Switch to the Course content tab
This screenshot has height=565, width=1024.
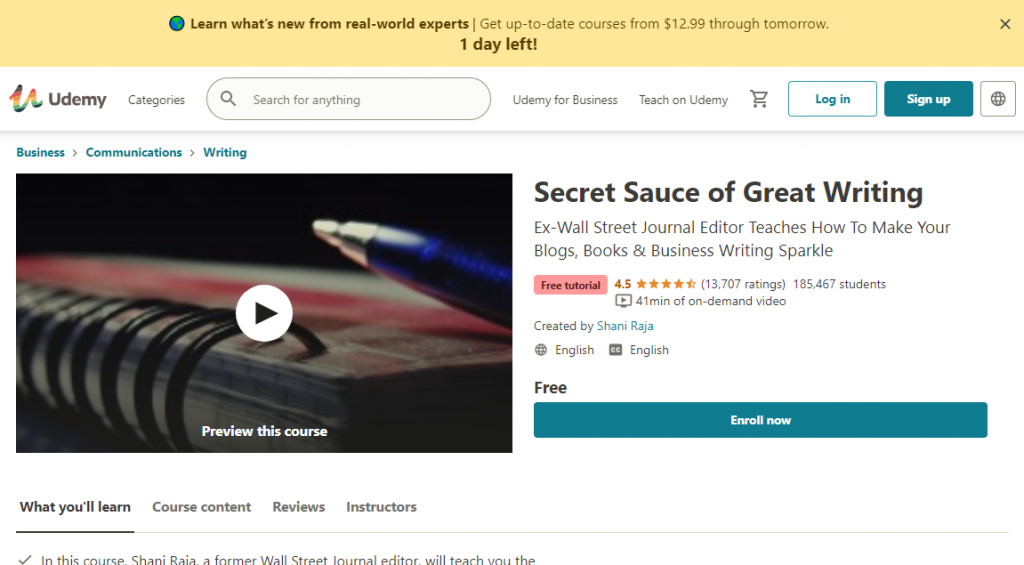pos(201,507)
